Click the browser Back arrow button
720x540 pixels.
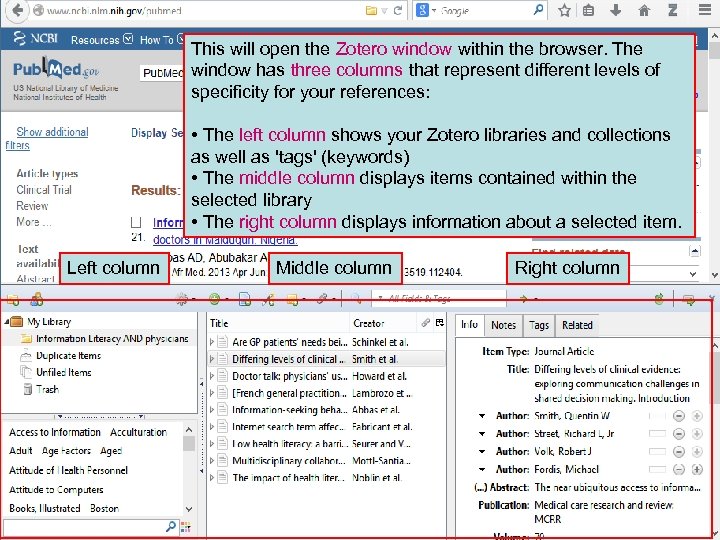click(17, 10)
